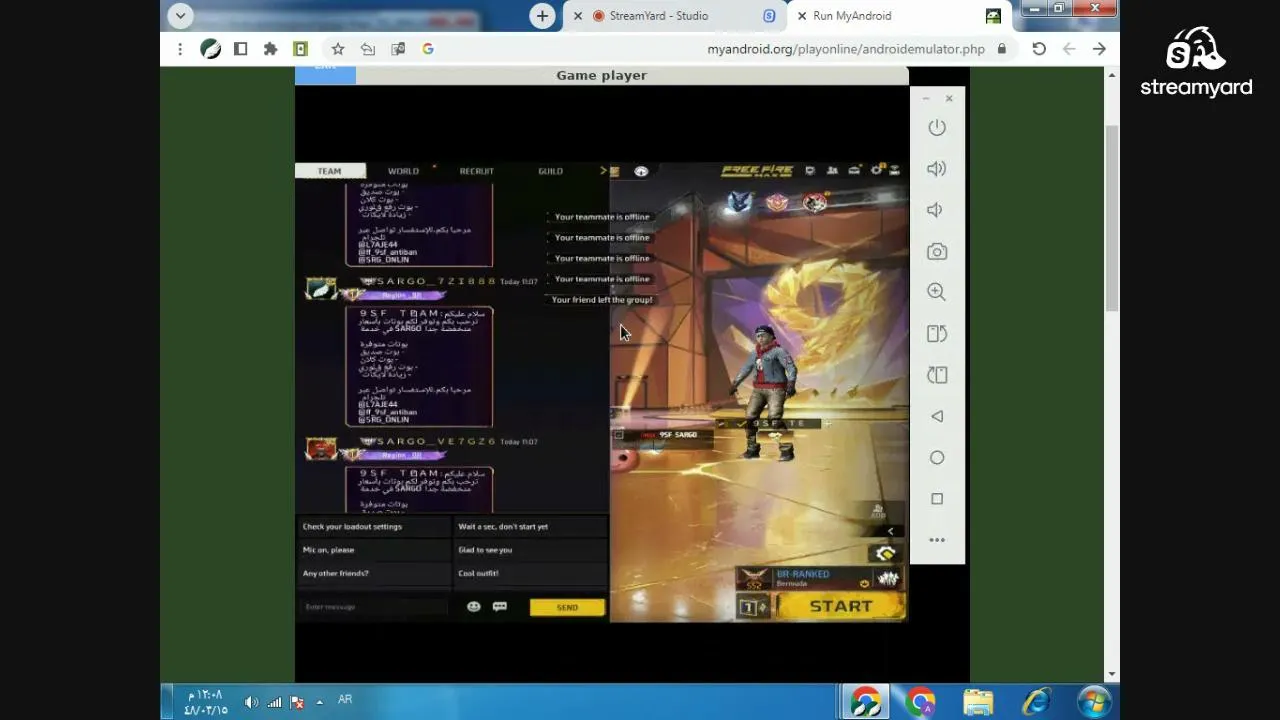
Task: Click the emulator zoom magnifier icon
Action: point(937,292)
